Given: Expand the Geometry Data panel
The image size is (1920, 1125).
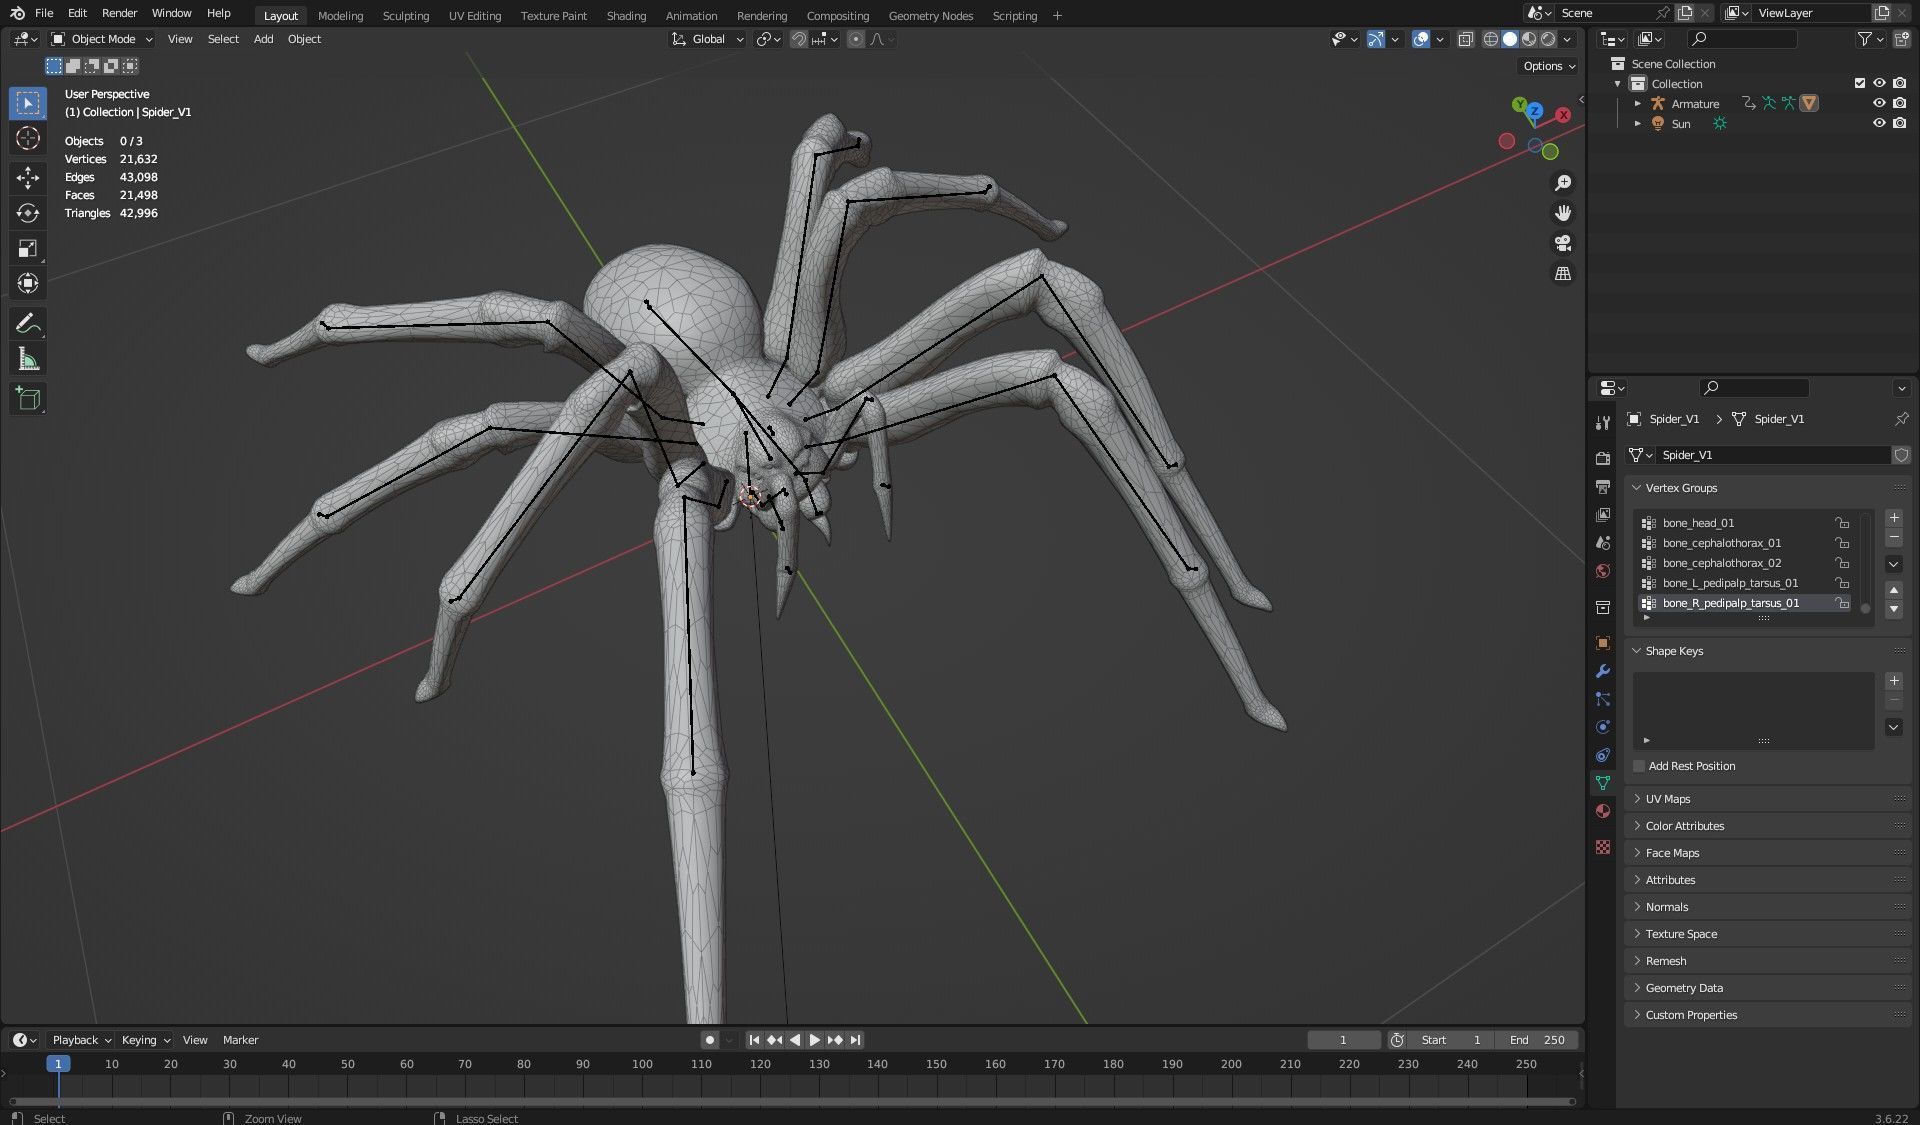Looking at the screenshot, I should tap(1637, 988).
